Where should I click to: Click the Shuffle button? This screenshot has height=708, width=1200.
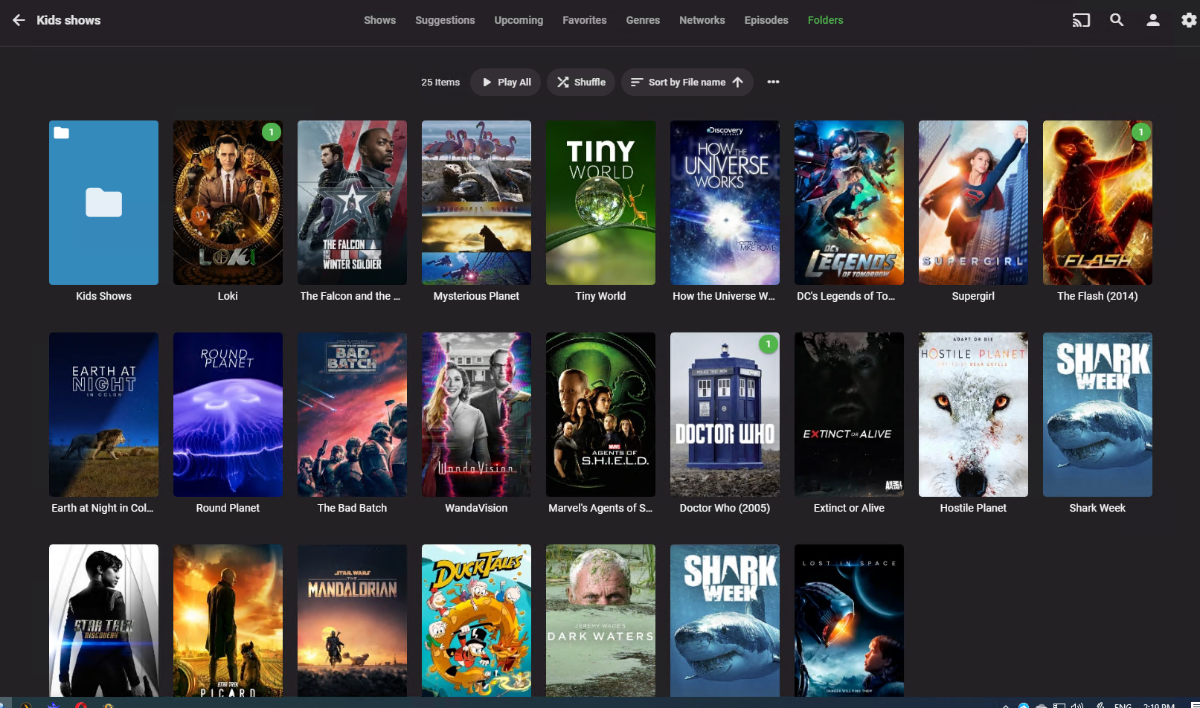coord(581,82)
